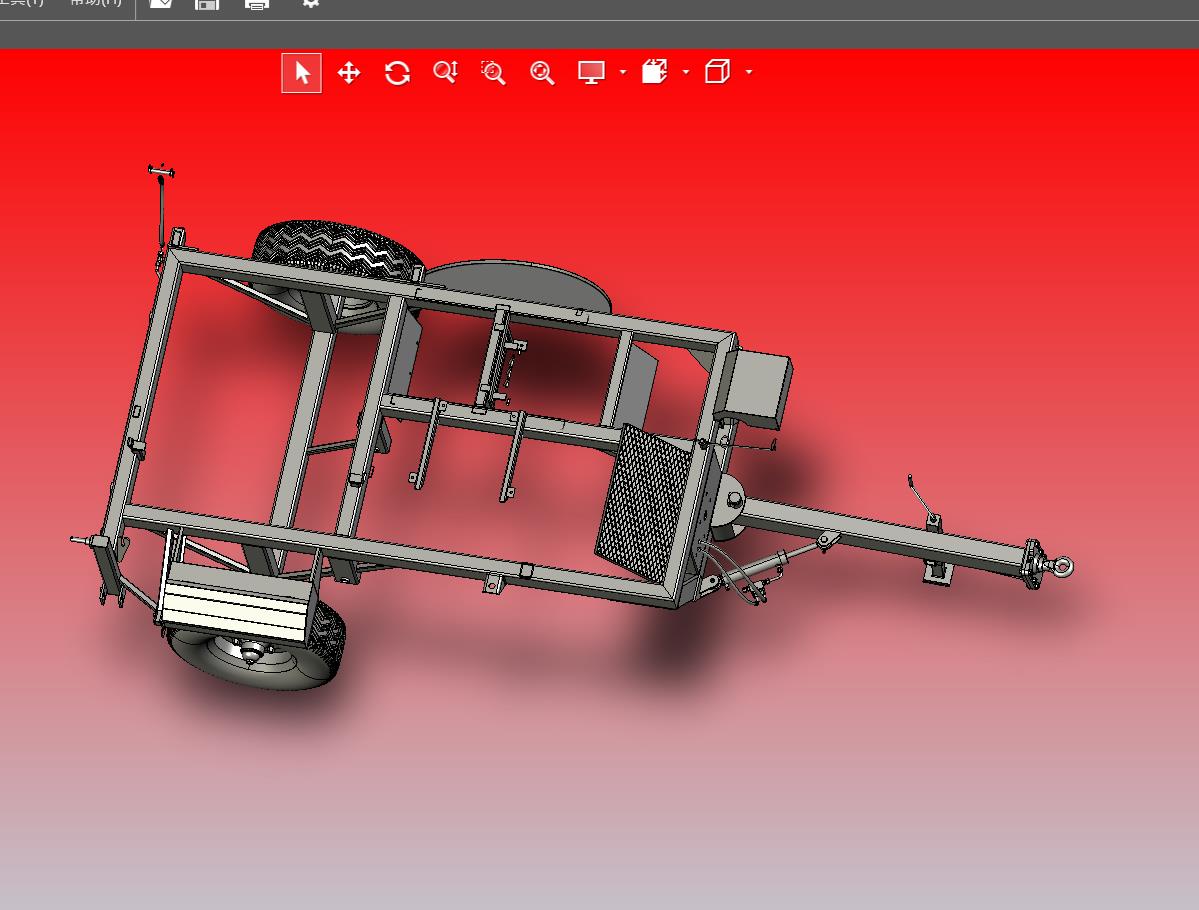Open the display style dropdown arrow
This screenshot has height=910, width=1199.
[x=749, y=72]
